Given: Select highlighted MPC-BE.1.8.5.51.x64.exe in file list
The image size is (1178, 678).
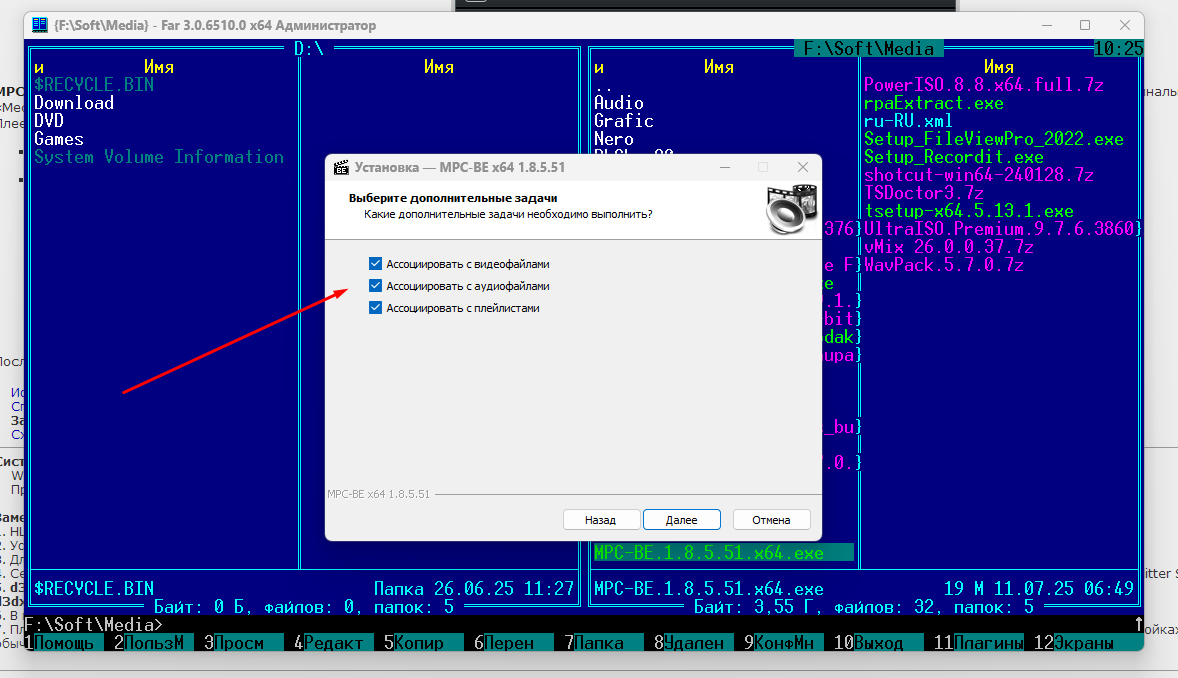Looking at the screenshot, I should pos(723,553).
